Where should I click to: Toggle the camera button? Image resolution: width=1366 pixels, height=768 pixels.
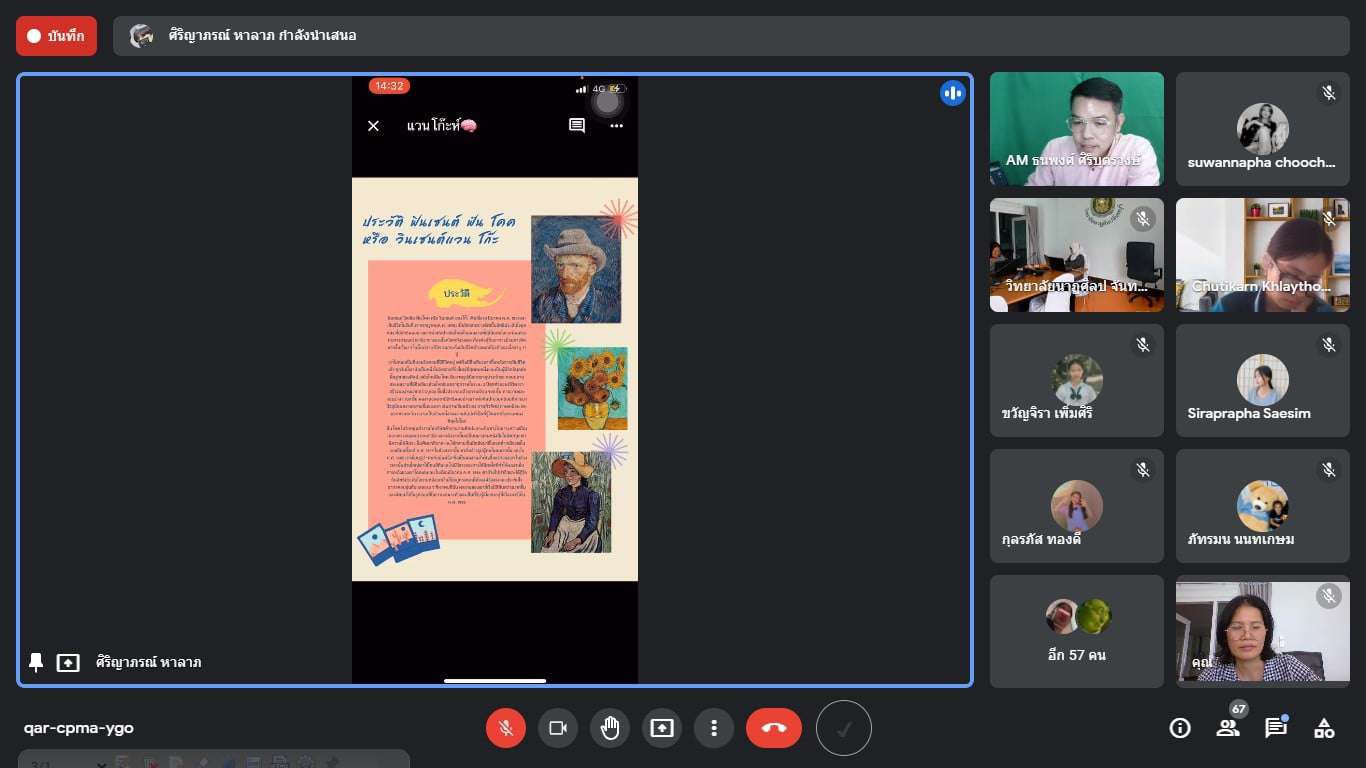coord(558,728)
